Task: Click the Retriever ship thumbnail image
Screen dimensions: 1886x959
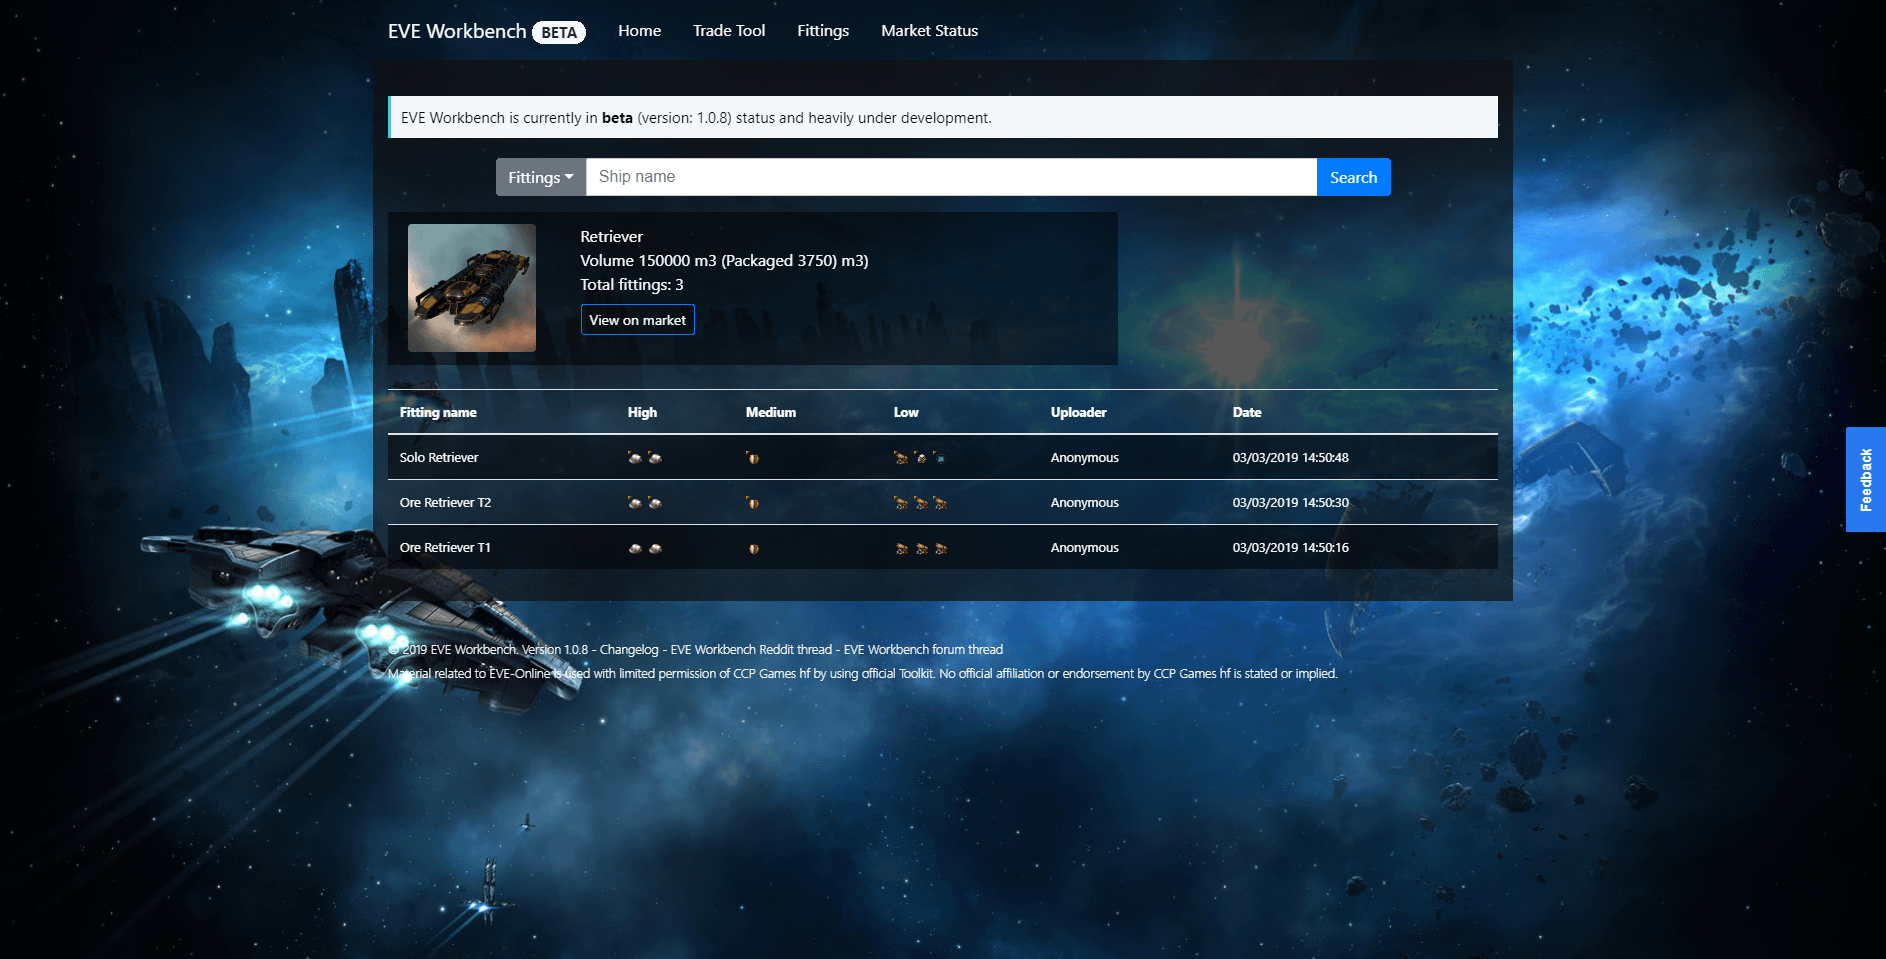Action: click(472, 288)
